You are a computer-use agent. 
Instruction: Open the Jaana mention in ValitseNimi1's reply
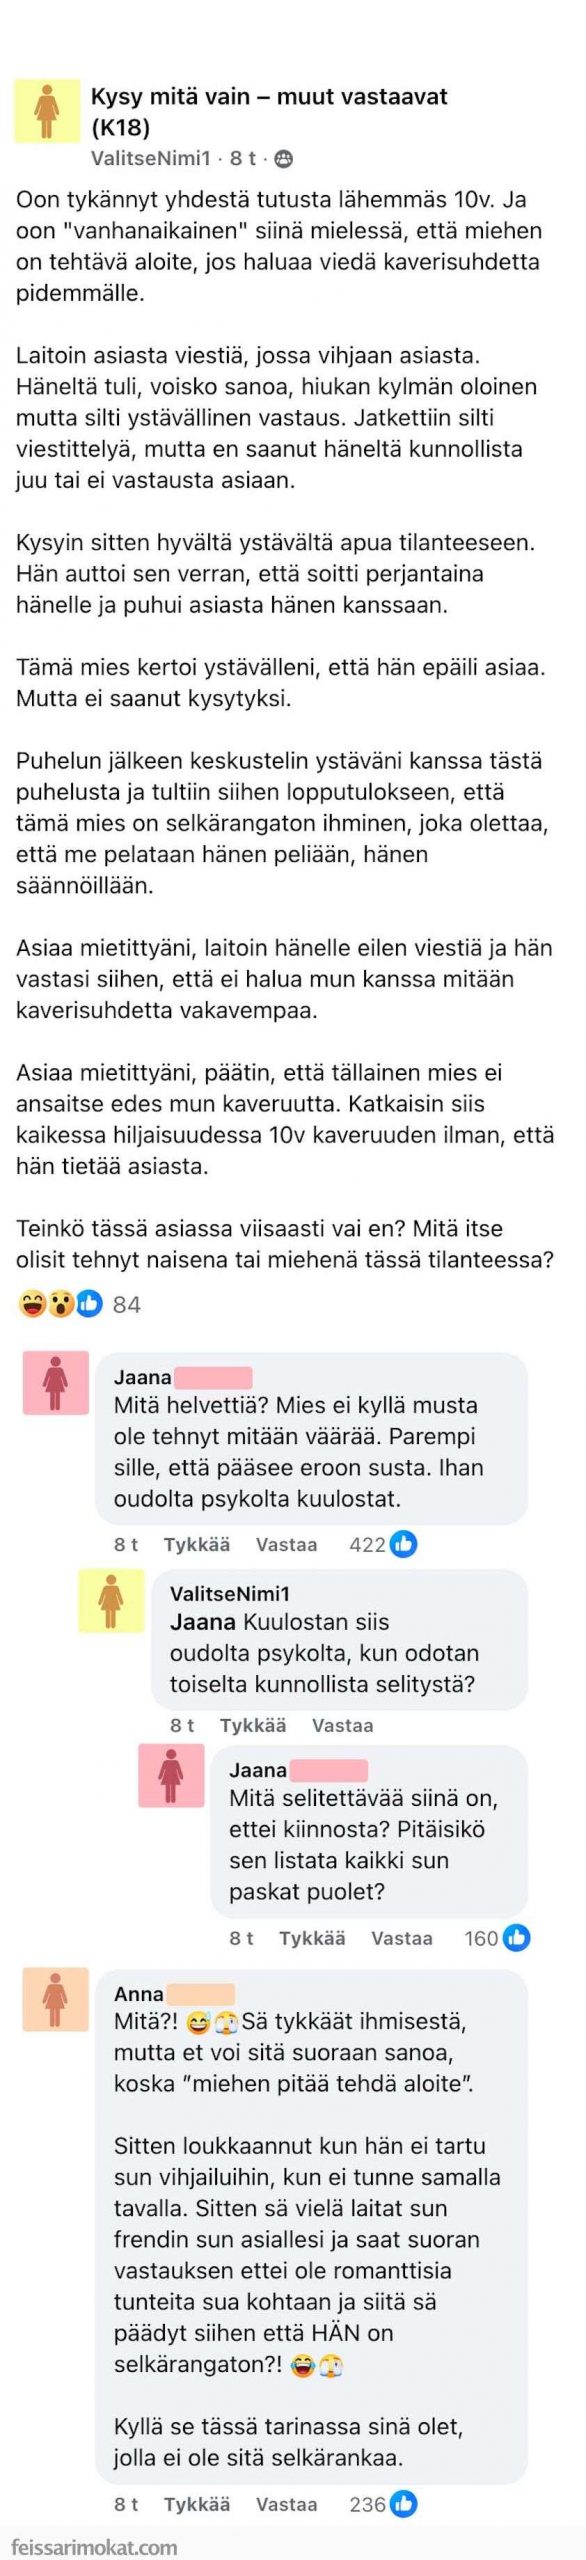[x=203, y=1622]
